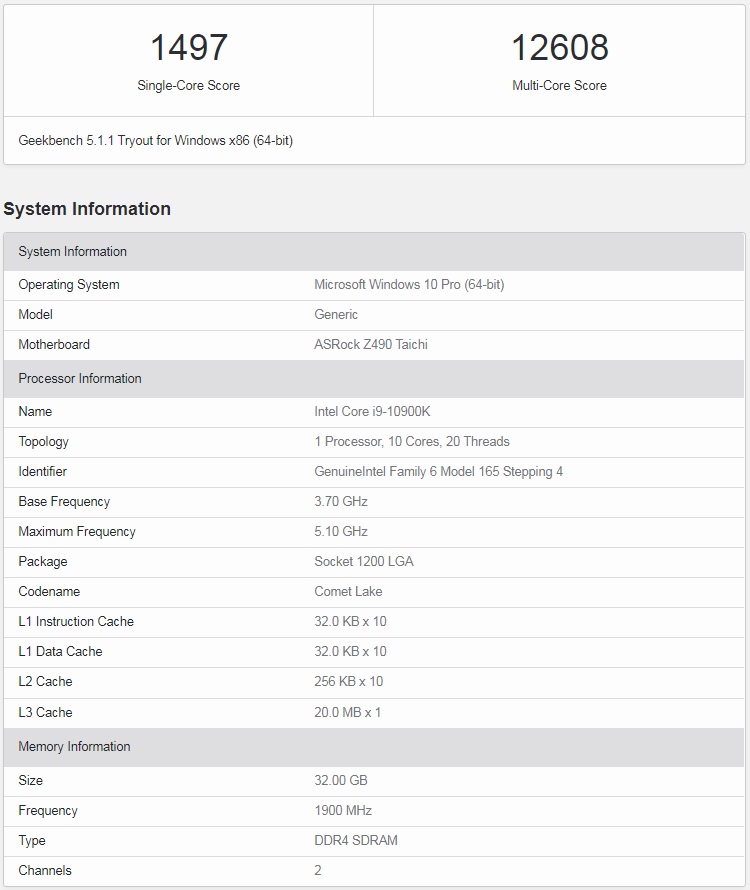Click the Single-Core Score value 1497
This screenshot has width=750, height=890.
pos(189,48)
